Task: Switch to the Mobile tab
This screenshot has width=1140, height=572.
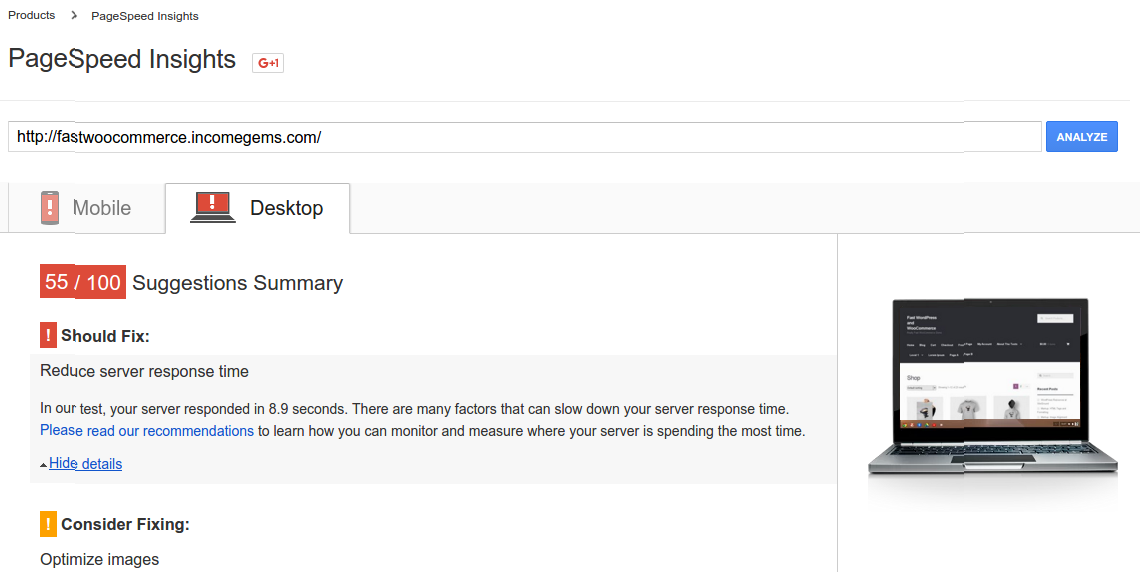Action: 87,208
